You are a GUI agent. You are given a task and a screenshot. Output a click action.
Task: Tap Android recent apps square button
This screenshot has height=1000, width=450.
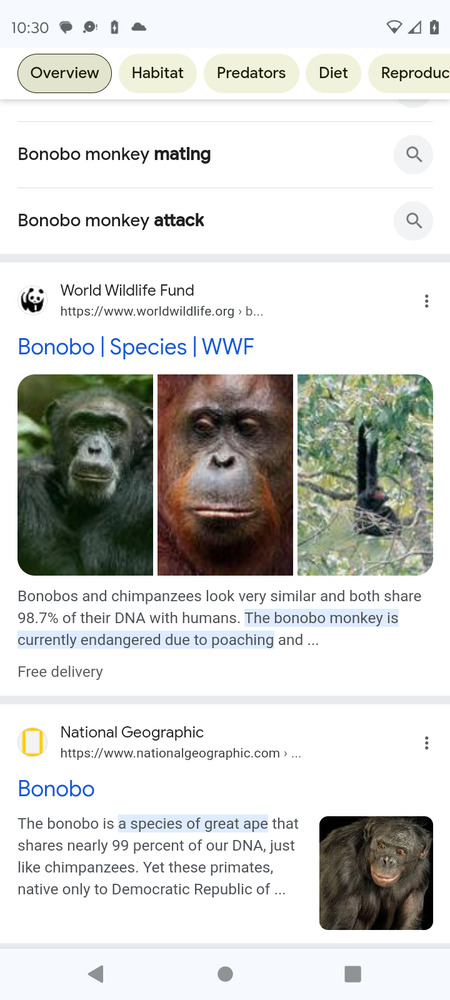(352, 973)
